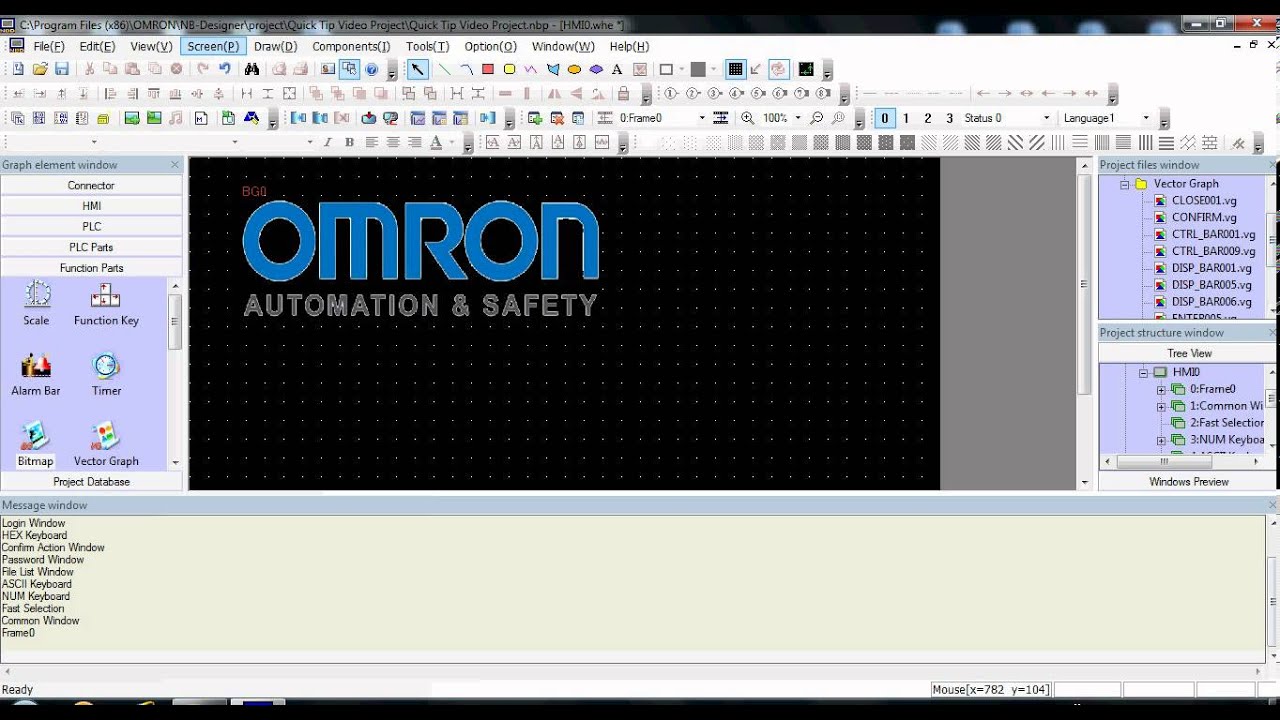This screenshot has height=720, width=1280.
Task: Add an Alarm Bar component
Action: tap(36, 375)
